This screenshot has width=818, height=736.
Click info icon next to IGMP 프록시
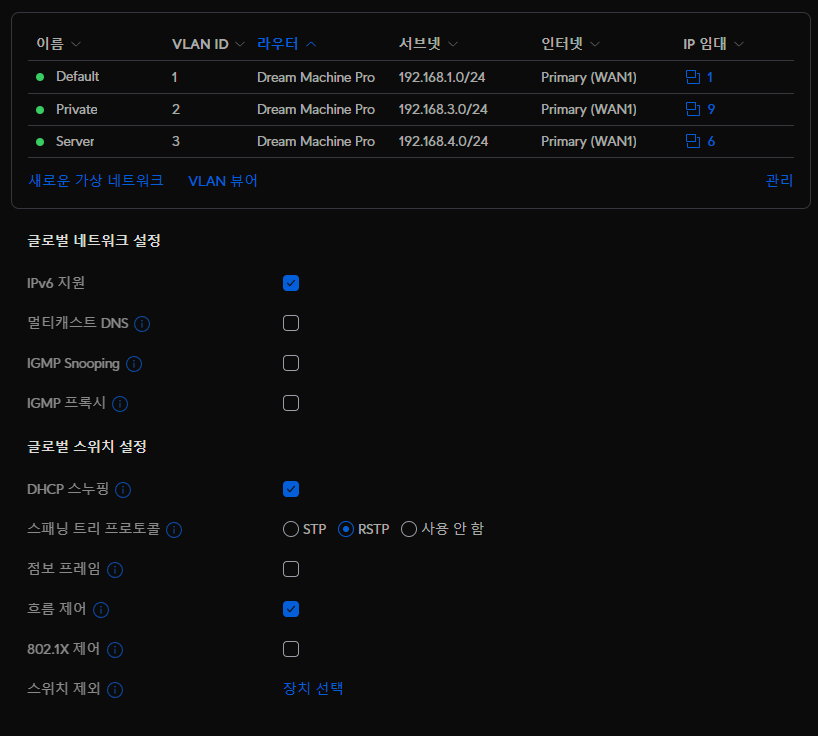[120, 404]
